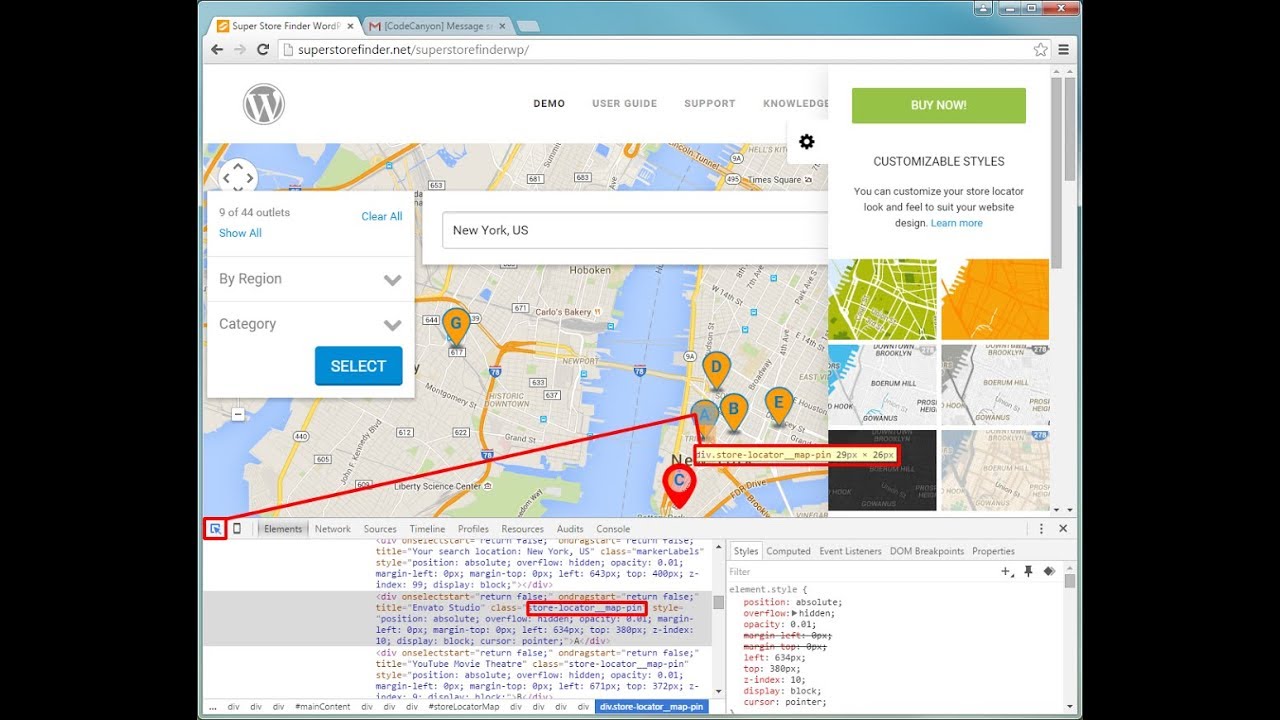Image resolution: width=1280 pixels, height=720 pixels.
Task: Click the 'z-index: 10;' style declaration
Action: click(775, 679)
